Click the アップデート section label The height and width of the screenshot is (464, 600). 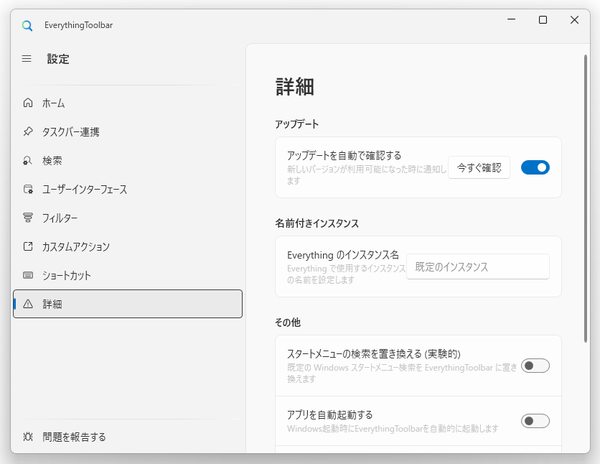[x=297, y=124]
